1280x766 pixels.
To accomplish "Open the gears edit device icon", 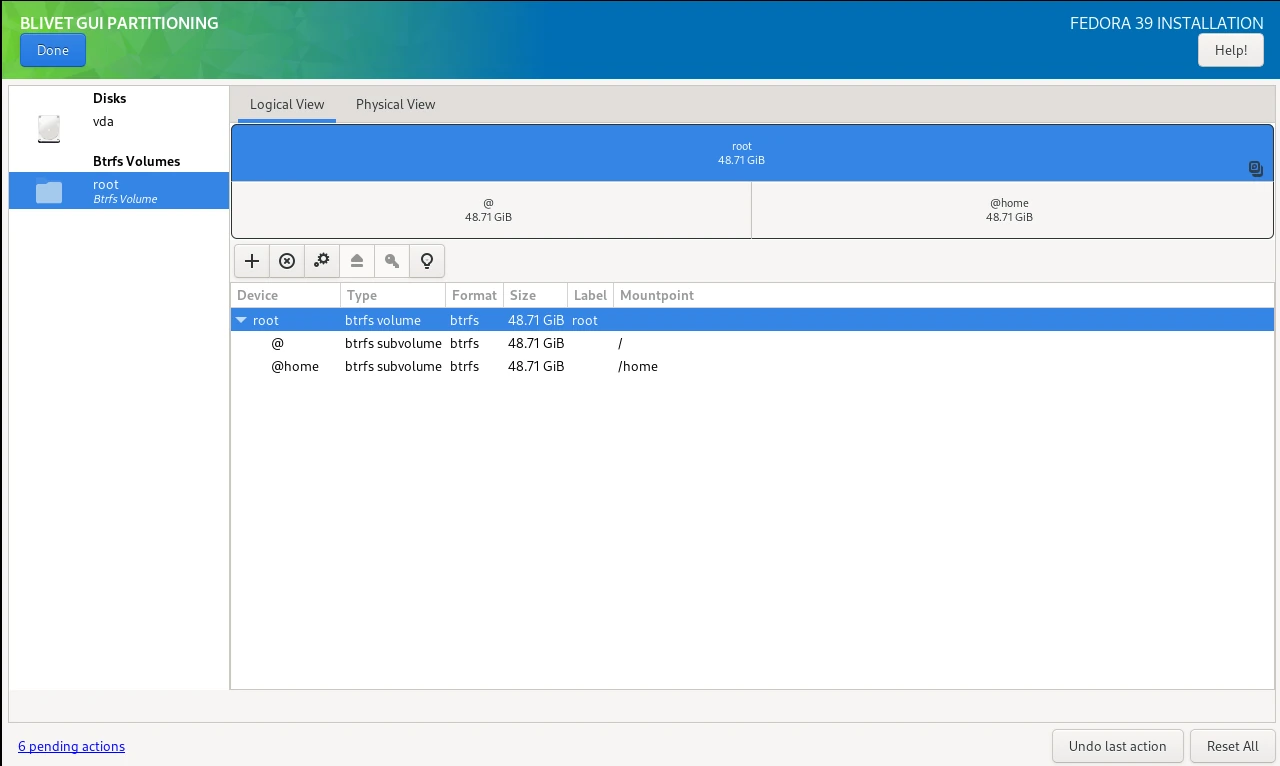I will coord(322,261).
